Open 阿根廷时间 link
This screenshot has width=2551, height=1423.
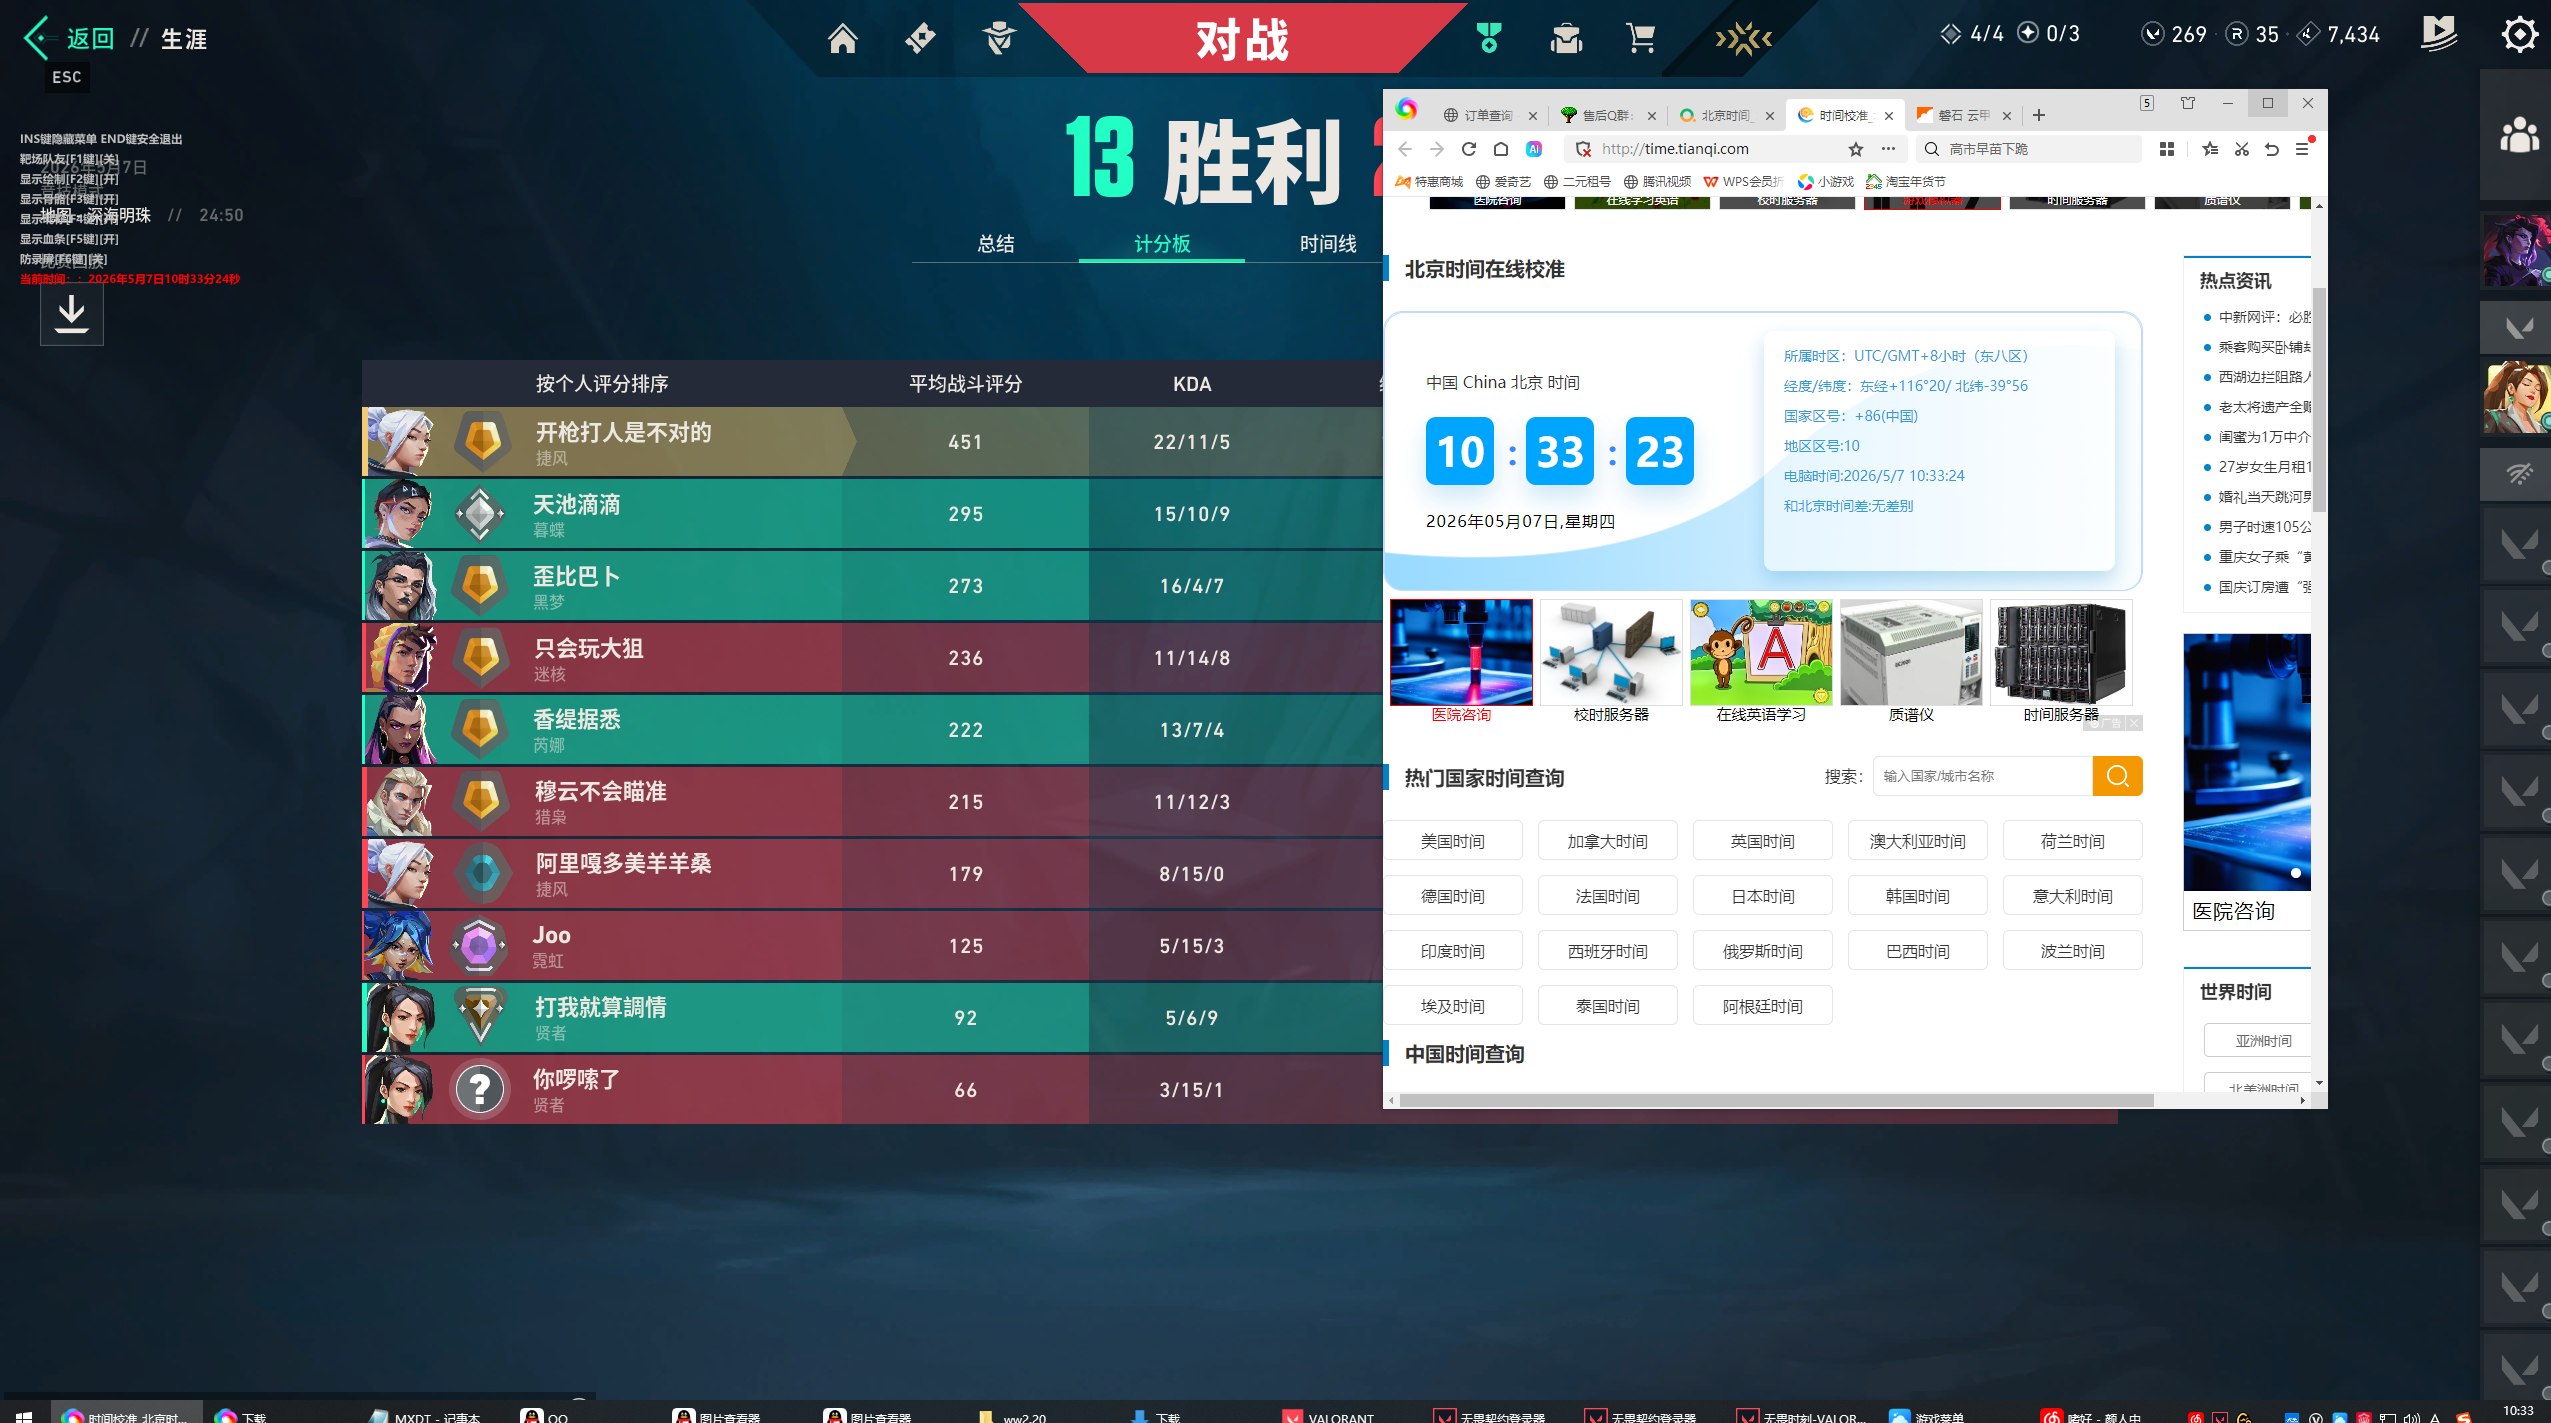1763,1006
